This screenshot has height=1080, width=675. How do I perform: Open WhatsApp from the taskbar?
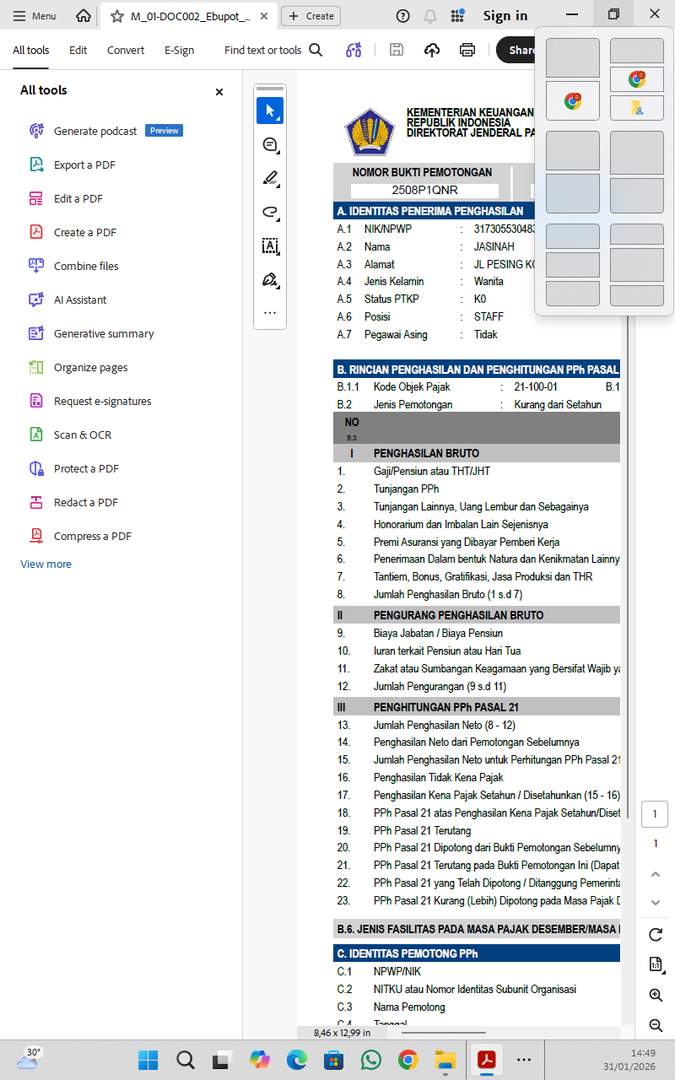click(x=371, y=1060)
